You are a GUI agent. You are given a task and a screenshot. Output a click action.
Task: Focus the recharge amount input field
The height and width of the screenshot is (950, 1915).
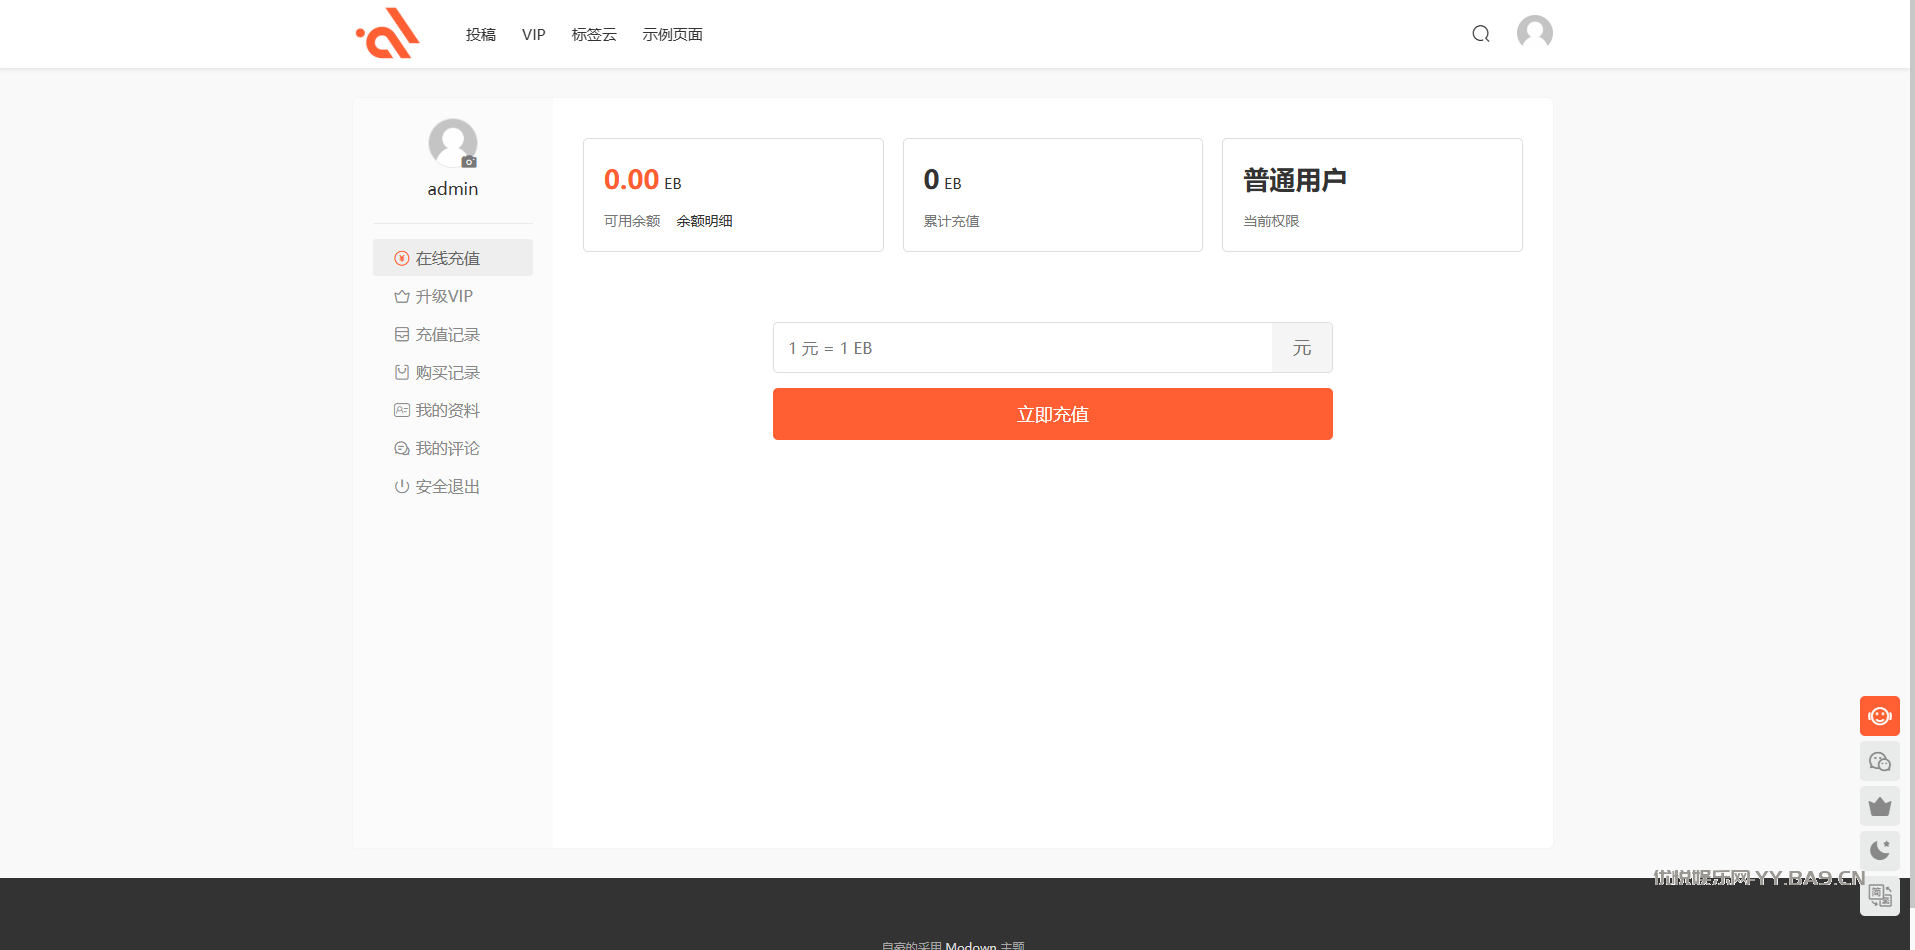coord(1022,348)
